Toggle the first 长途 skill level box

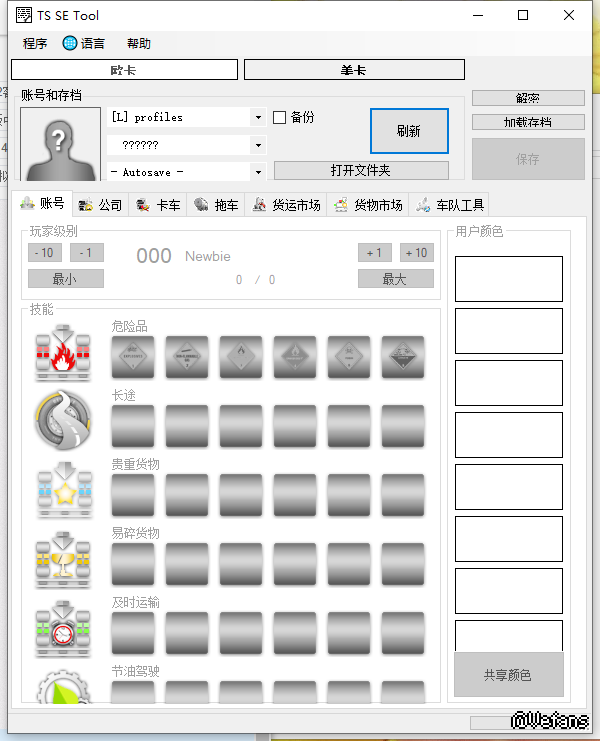tap(133, 425)
